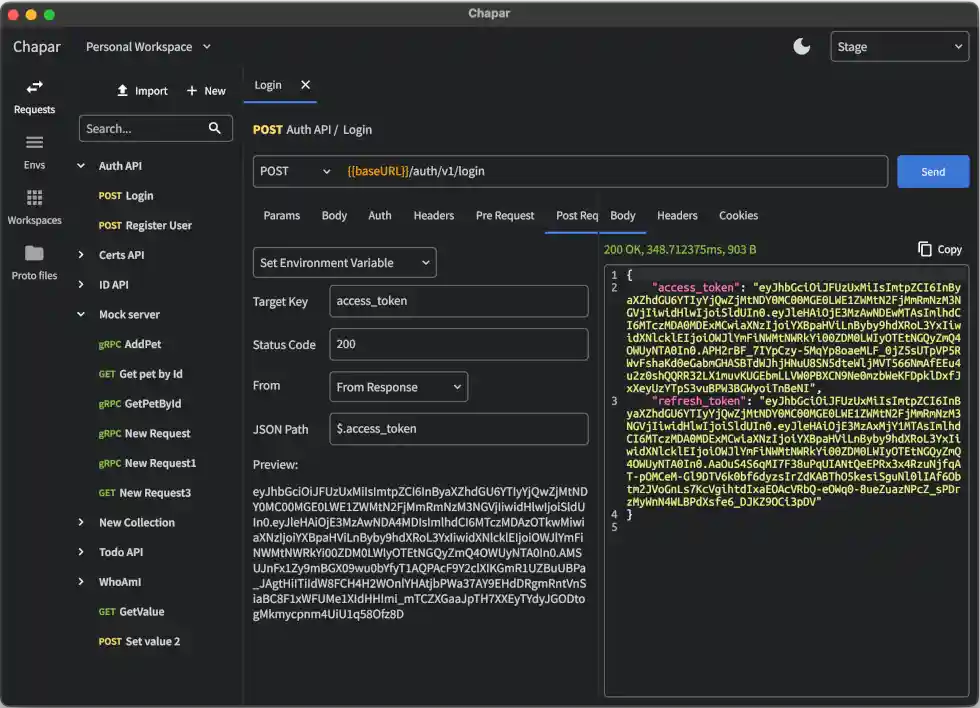Switch to the Headers request tab
980x708 pixels.
point(433,215)
